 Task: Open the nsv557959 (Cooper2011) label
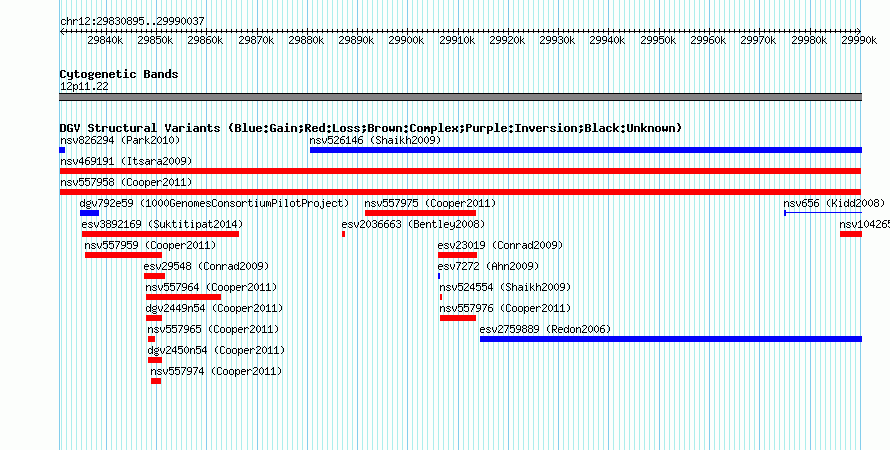[150, 245]
